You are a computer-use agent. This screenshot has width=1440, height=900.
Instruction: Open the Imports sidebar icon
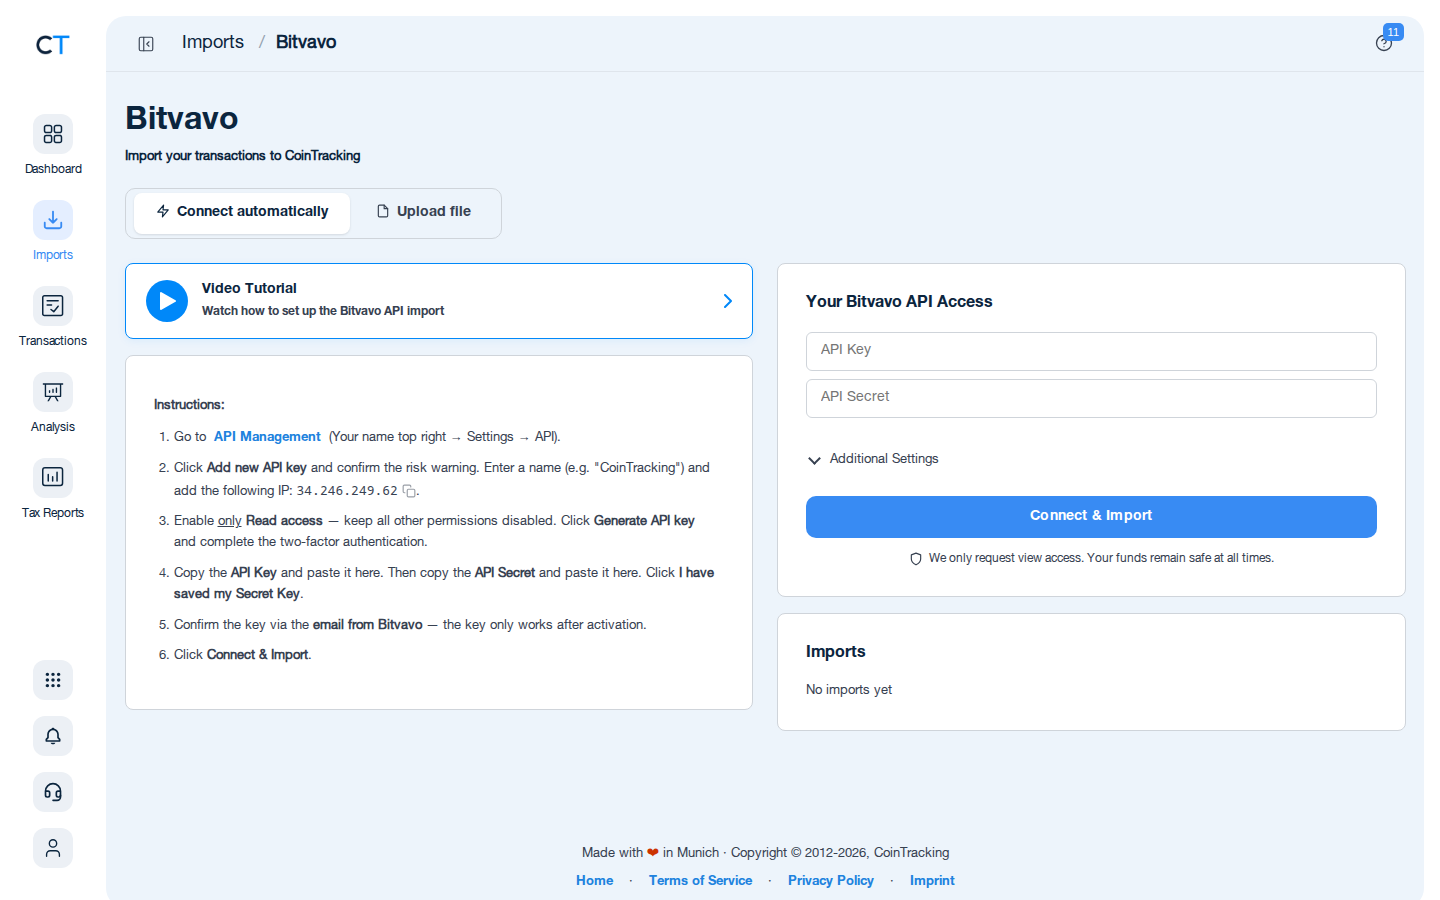[53, 220]
